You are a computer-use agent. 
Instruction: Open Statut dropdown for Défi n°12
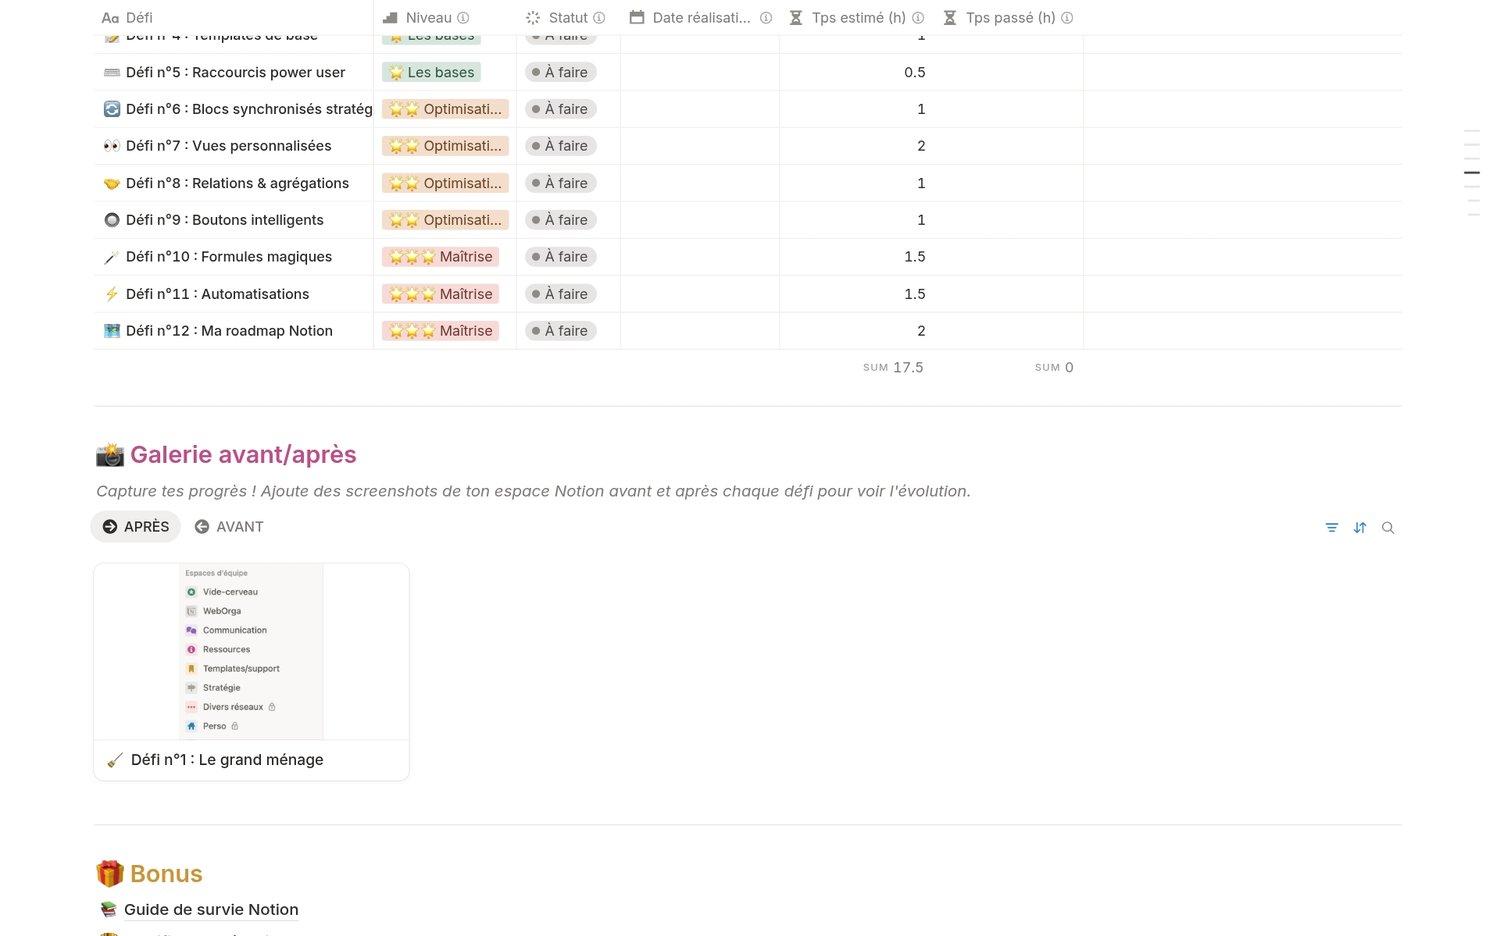(561, 331)
